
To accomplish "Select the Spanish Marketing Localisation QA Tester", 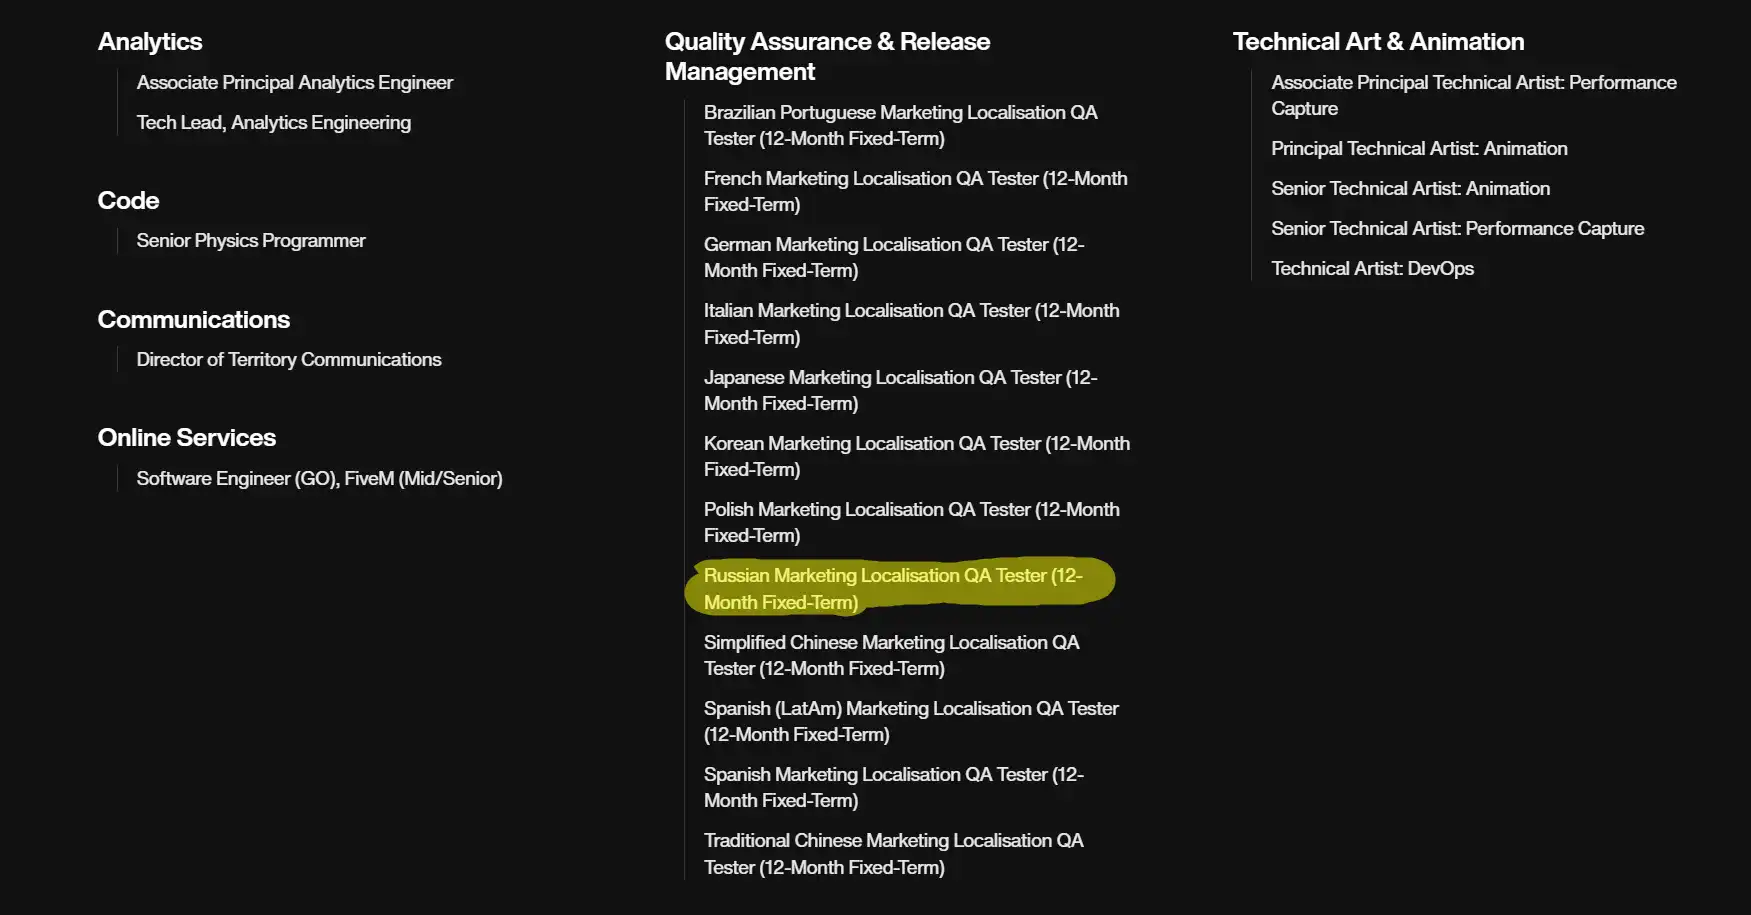I will [893, 787].
